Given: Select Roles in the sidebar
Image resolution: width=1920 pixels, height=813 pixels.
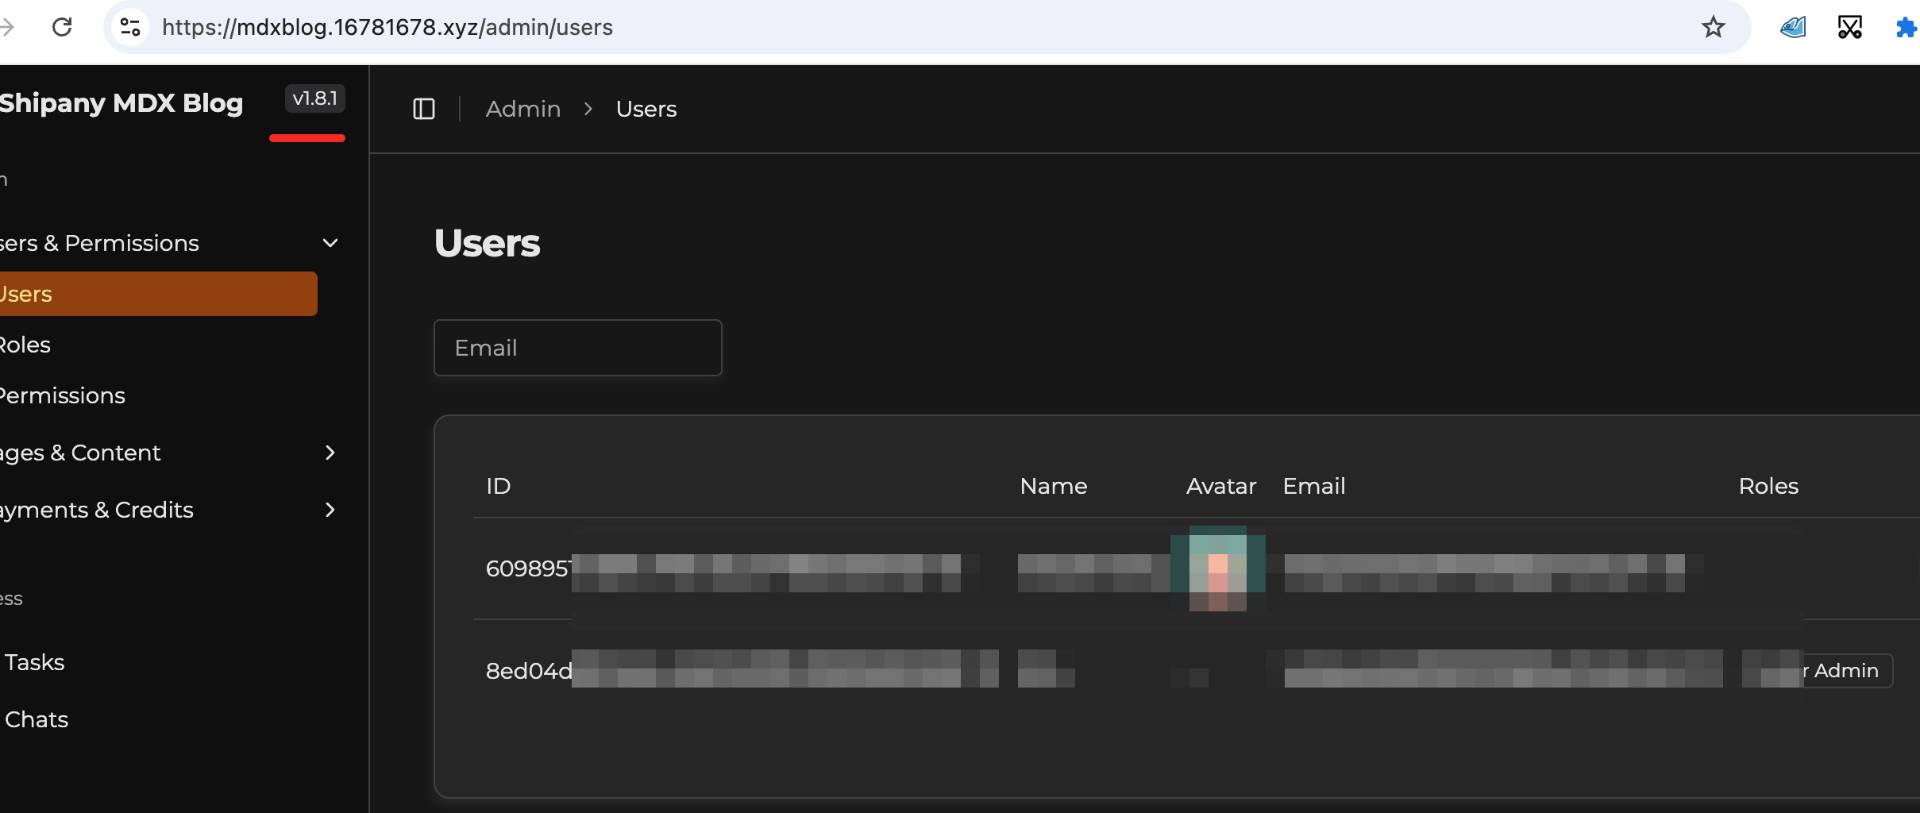Looking at the screenshot, I should click(x=26, y=345).
